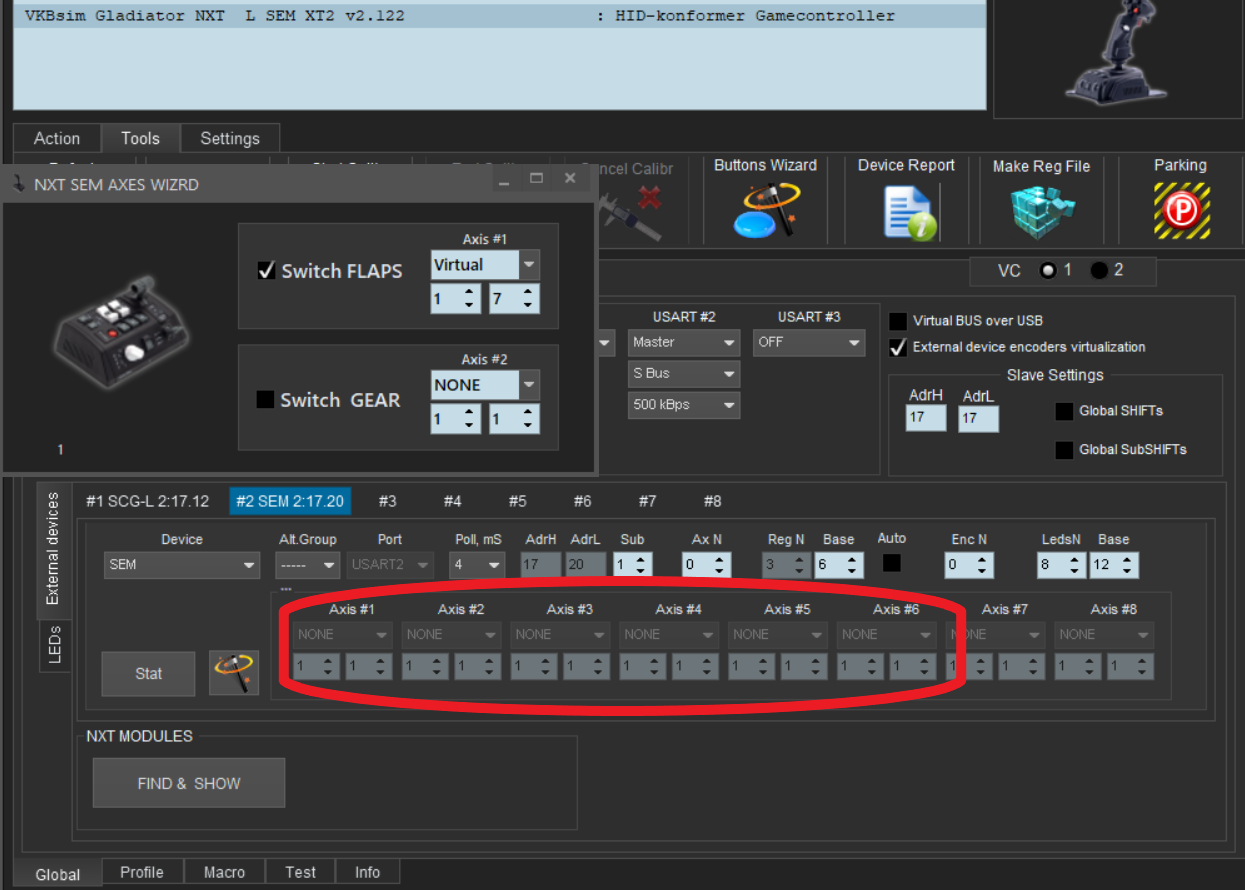Toggle Global SubSHIFTs checkbox
Image resolution: width=1245 pixels, height=890 pixels.
[x=1064, y=450]
